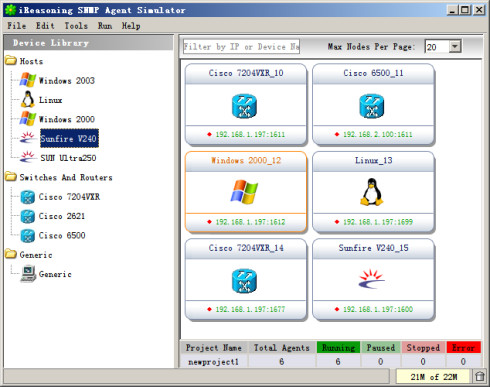Image resolution: width=490 pixels, height=387 pixels.
Task: Click the Paused column header
Action: pyautogui.click(x=381, y=348)
